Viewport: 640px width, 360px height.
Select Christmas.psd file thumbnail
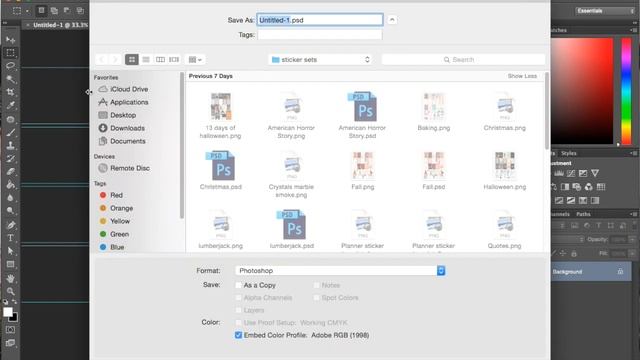click(x=220, y=166)
